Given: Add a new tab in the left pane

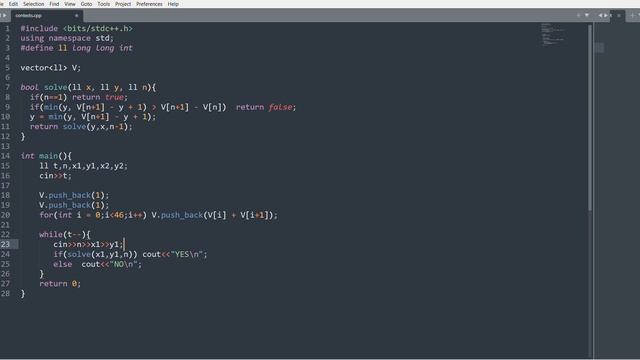Looking at the screenshot, I should [578, 16].
